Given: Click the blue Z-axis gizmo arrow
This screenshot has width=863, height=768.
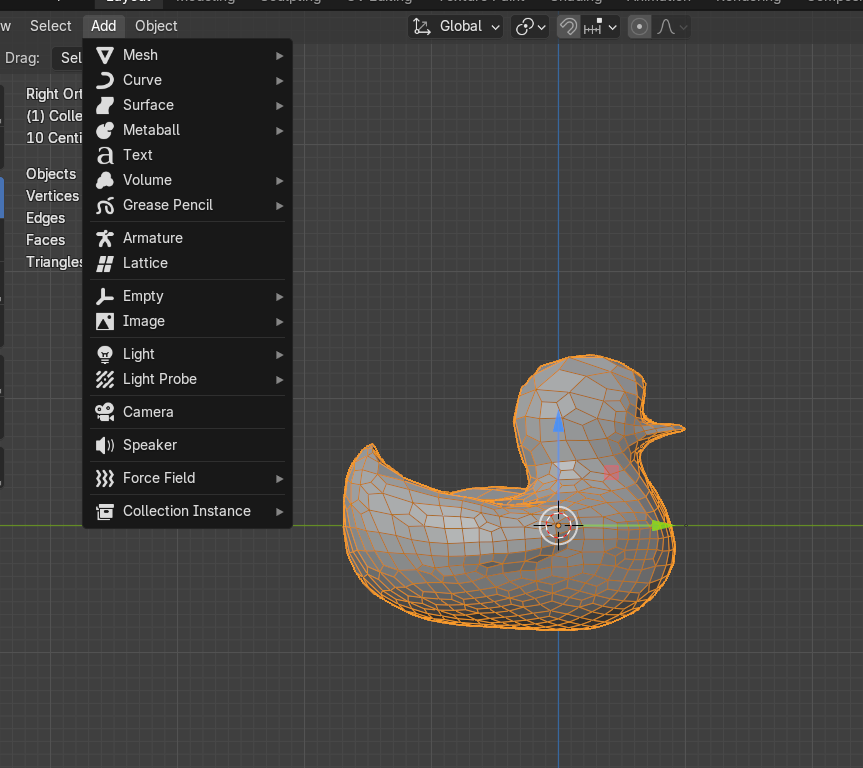Looking at the screenshot, I should click(558, 421).
